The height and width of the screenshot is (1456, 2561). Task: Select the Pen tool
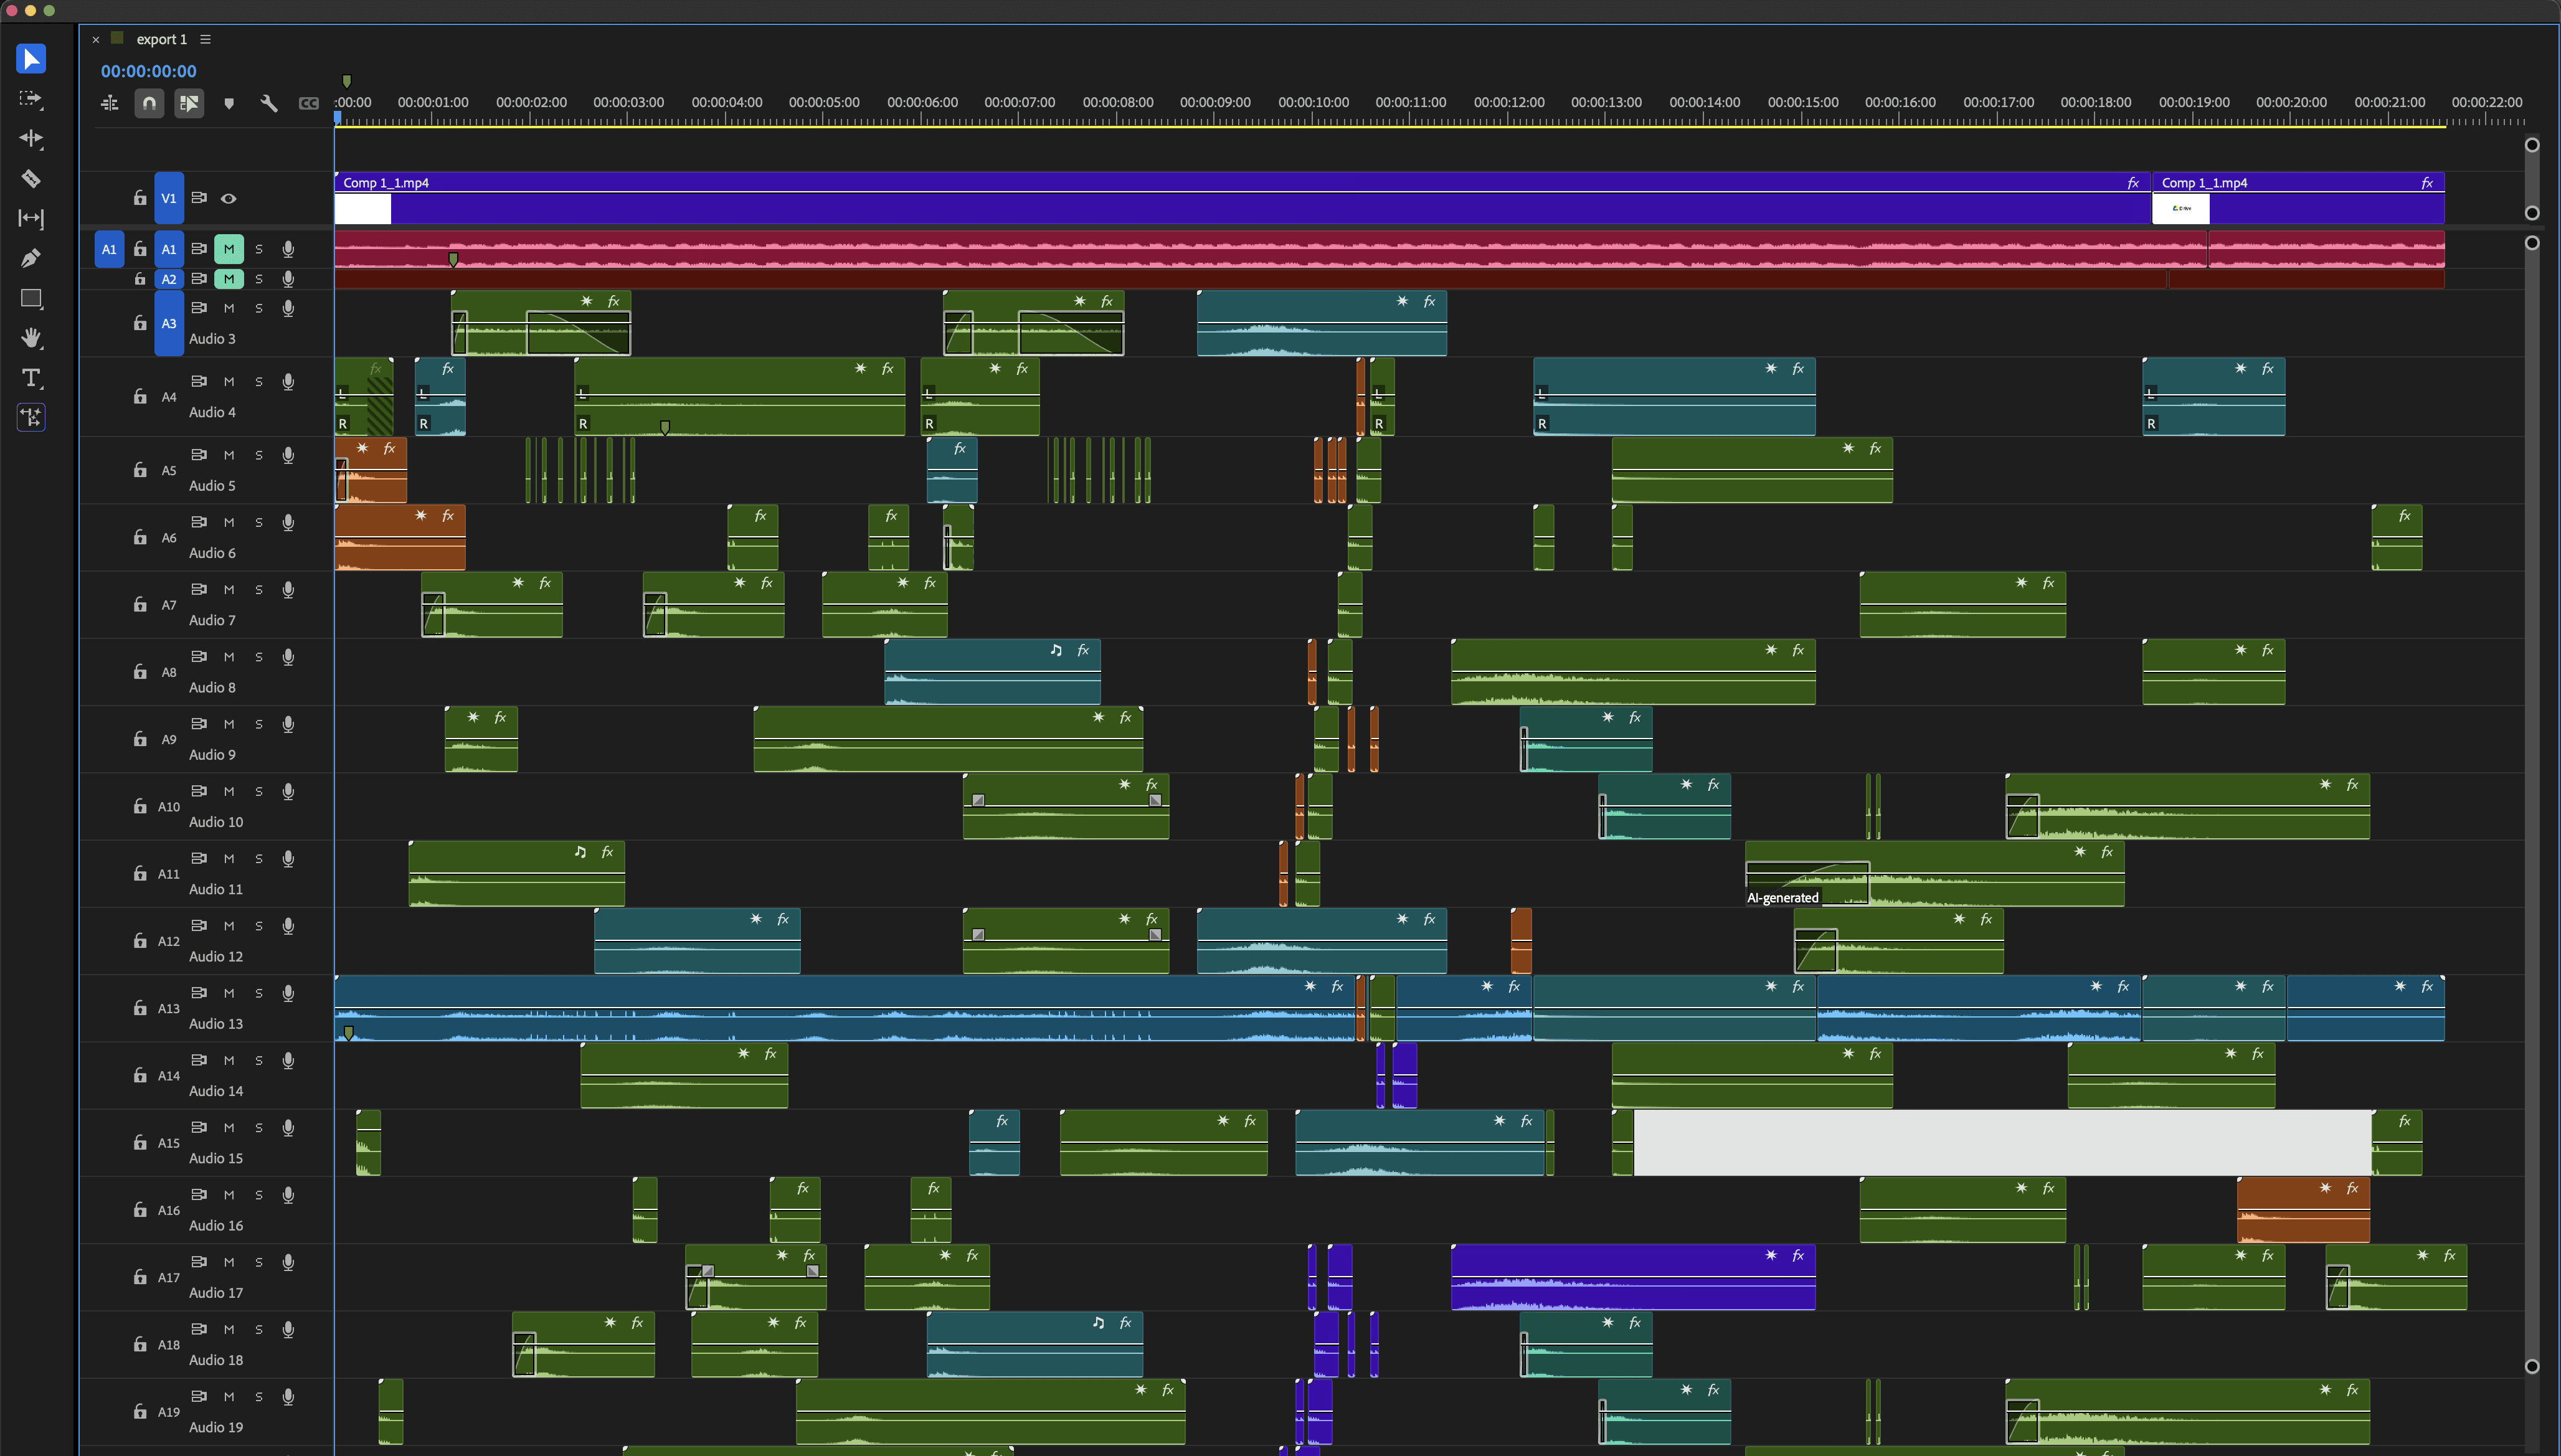click(31, 259)
